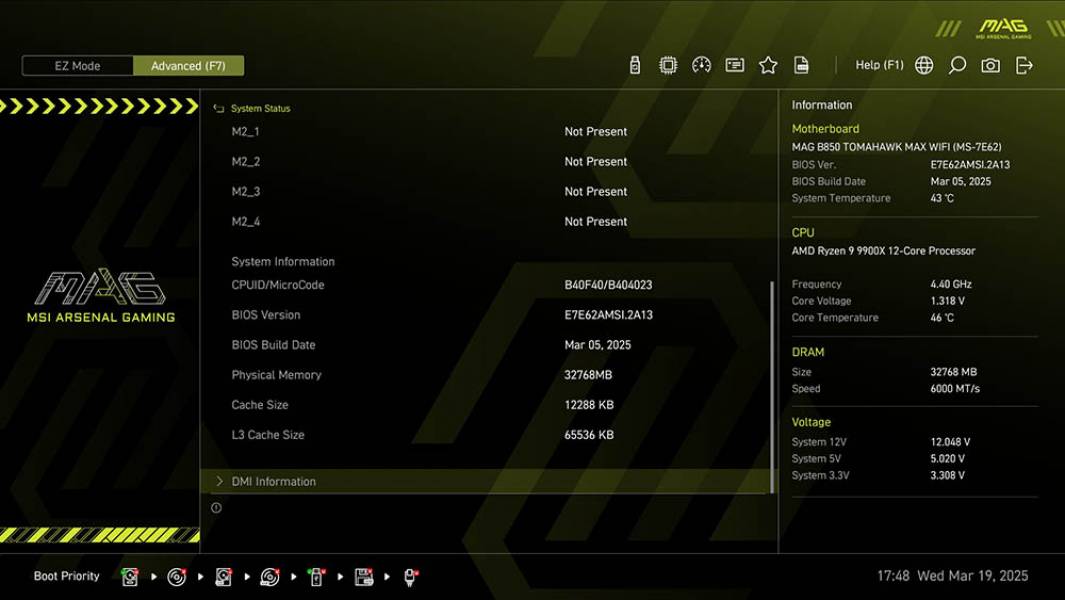Select fourth boot priority USB CD/DVD icon
The height and width of the screenshot is (600, 1065).
pos(270,577)
